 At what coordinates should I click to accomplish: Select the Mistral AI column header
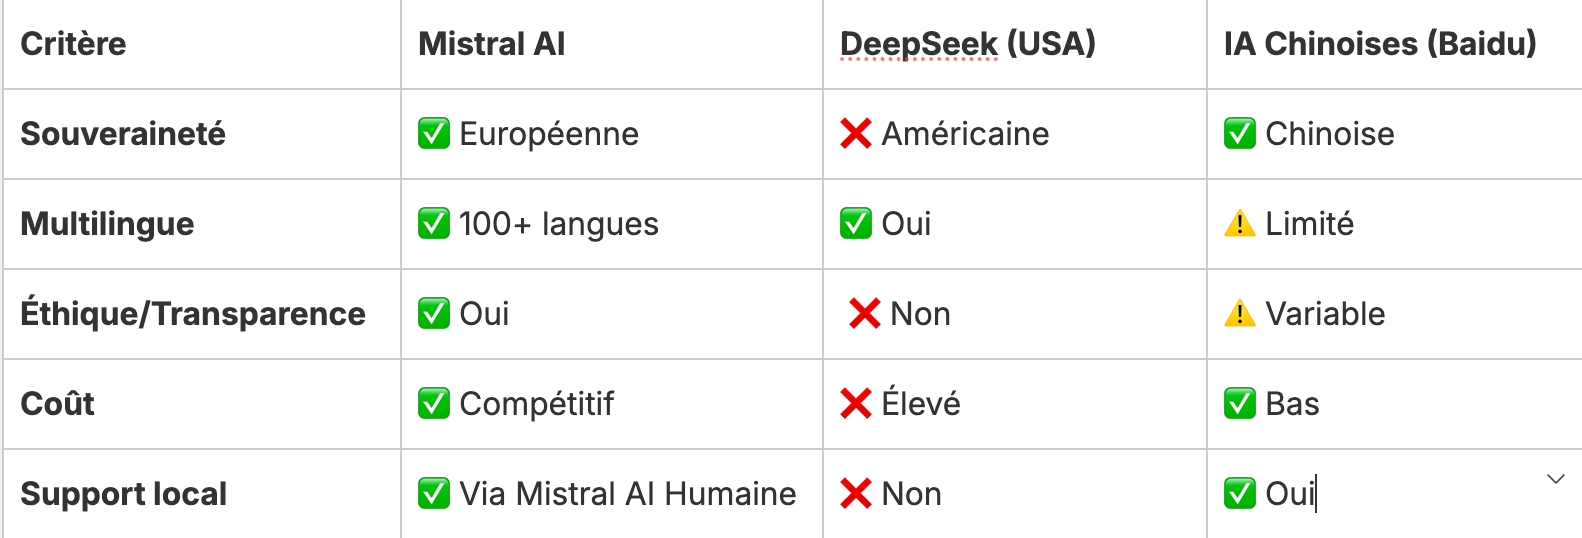[612, 44]
